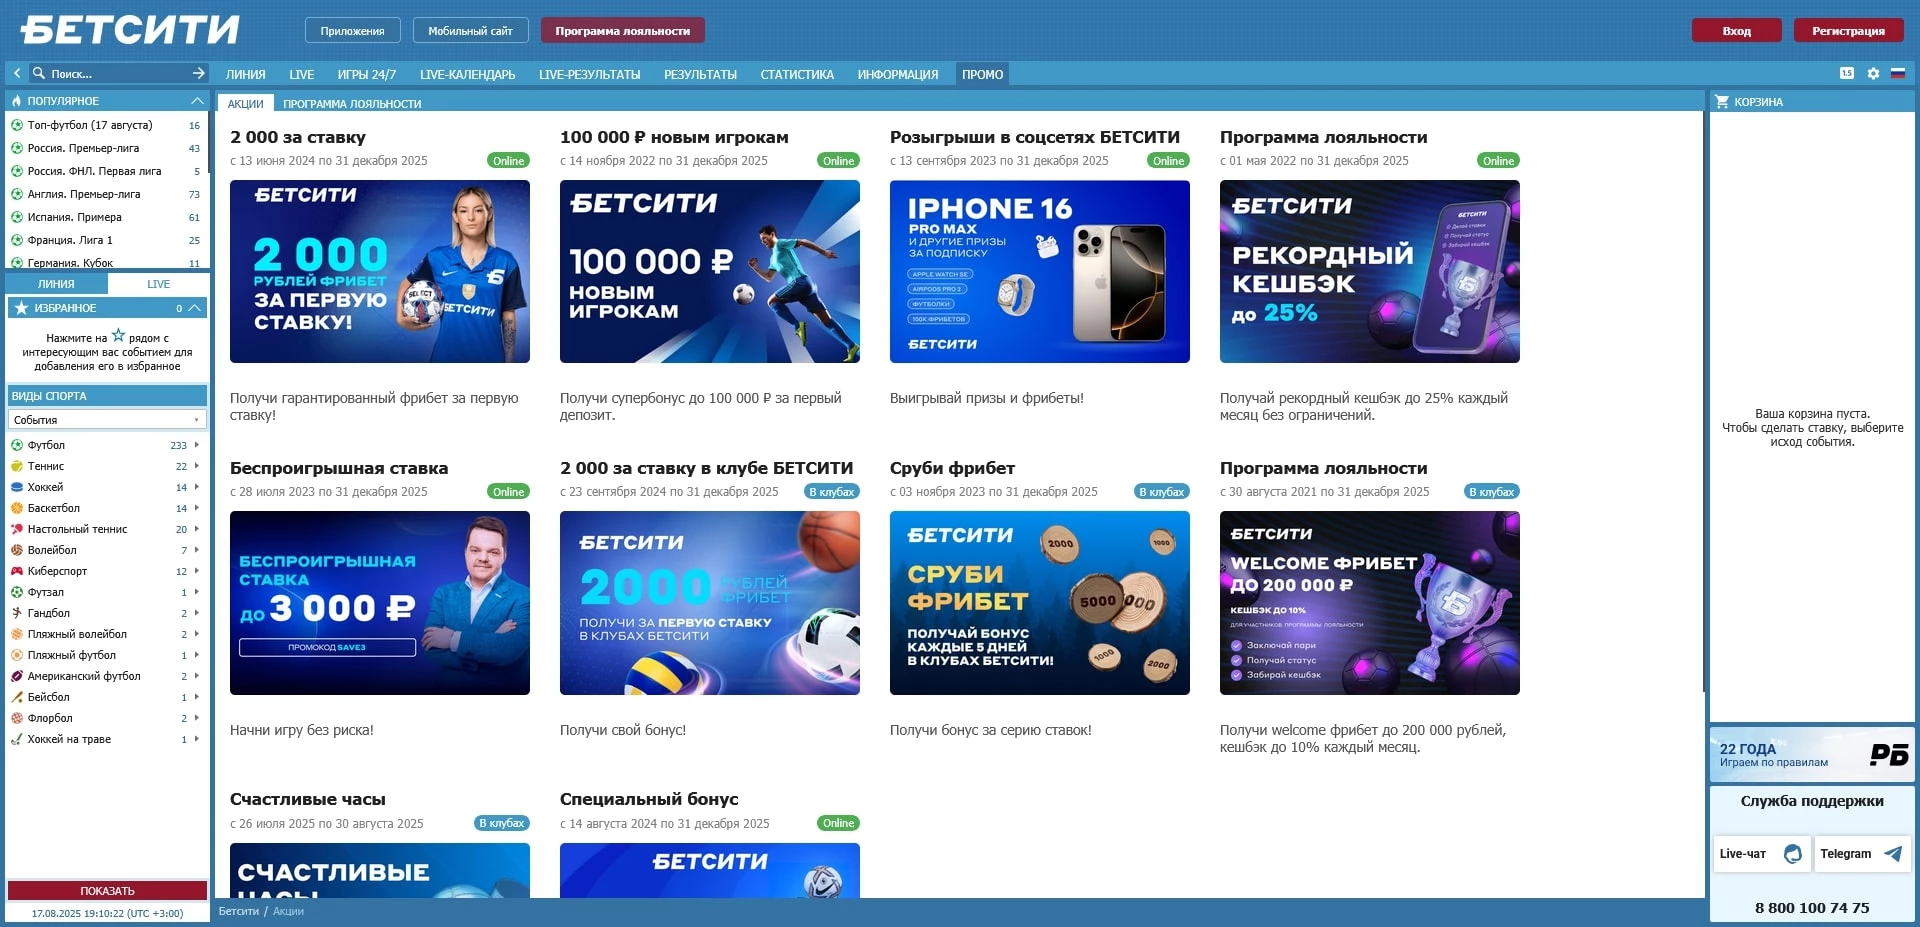This screenshot has height=927, width=1920.
Task: Select Теннис sport icon in sidebar
Action: point(17,466)
